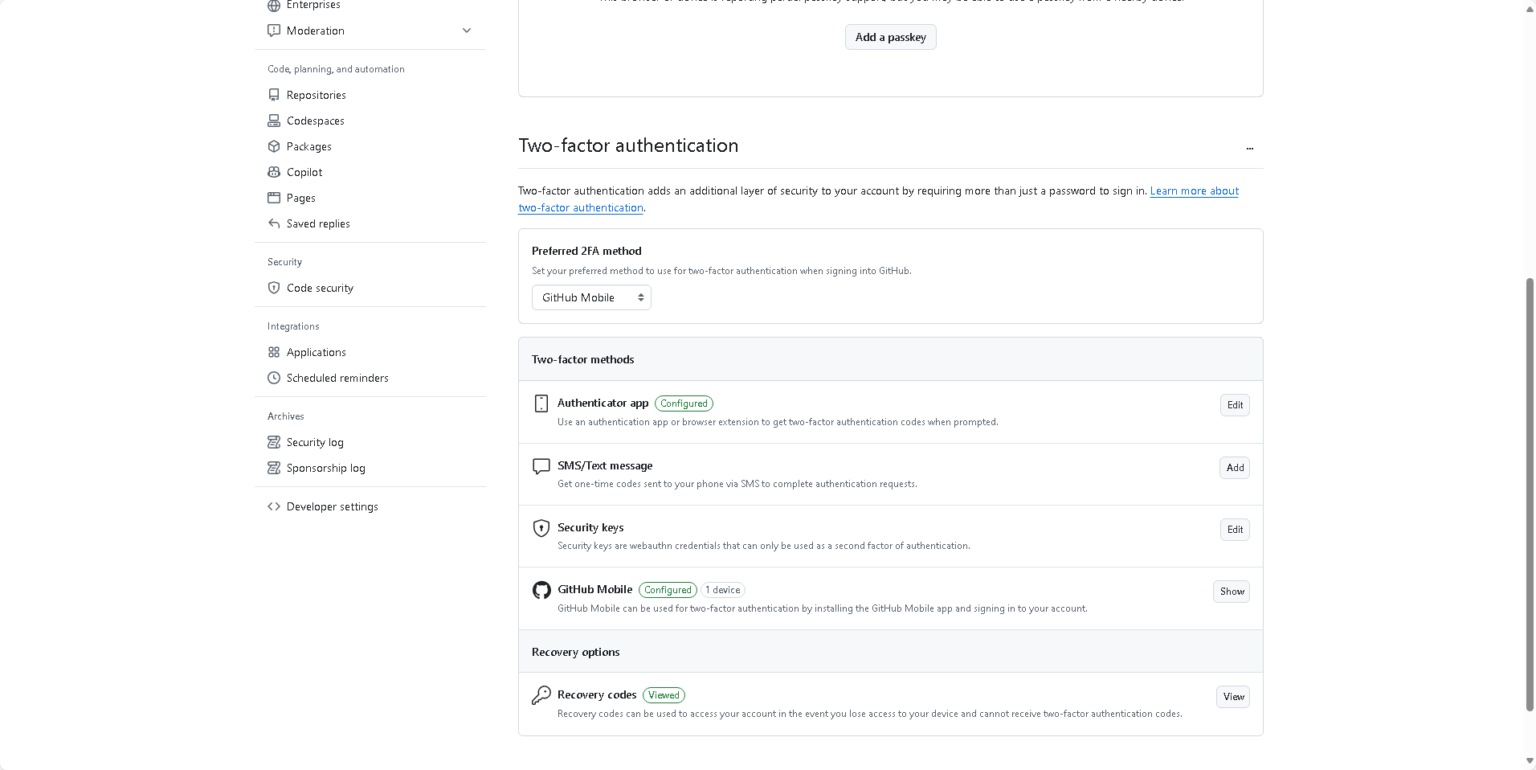
Task: Click the Code security shield icon
Action: 274,288
